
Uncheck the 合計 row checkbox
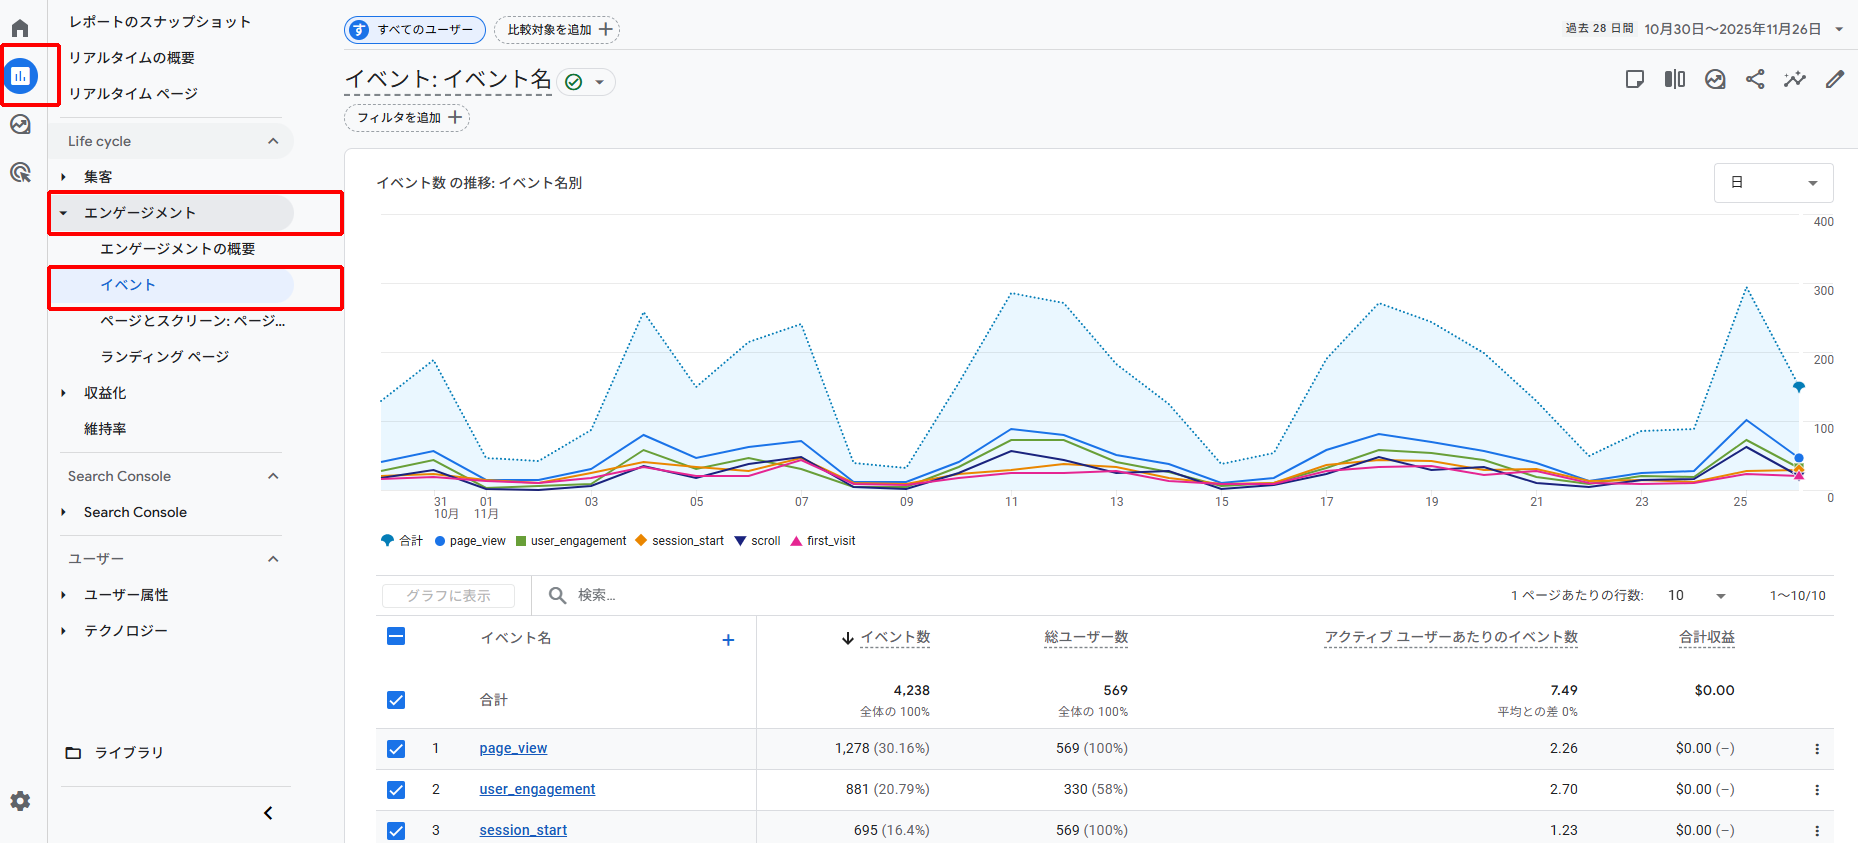point(396,700)
